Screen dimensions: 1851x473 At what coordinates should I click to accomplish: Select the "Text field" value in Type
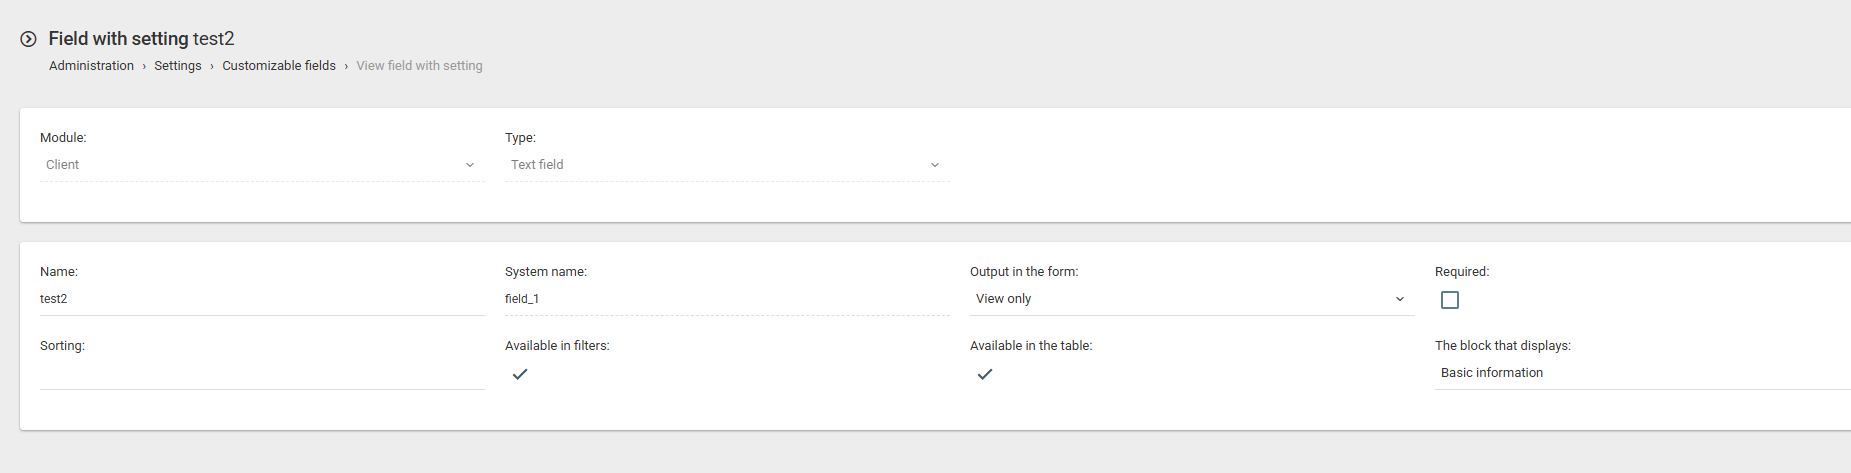pos(537,165)
